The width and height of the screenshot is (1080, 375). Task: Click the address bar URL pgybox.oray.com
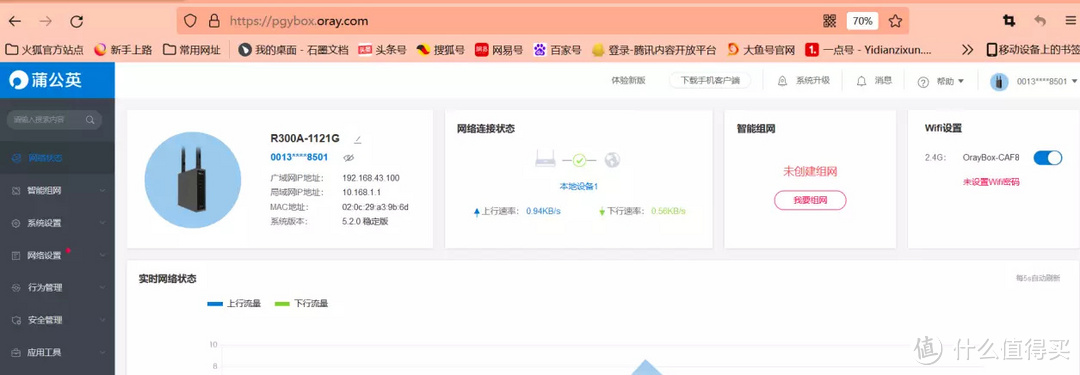(x=299, y=21)
